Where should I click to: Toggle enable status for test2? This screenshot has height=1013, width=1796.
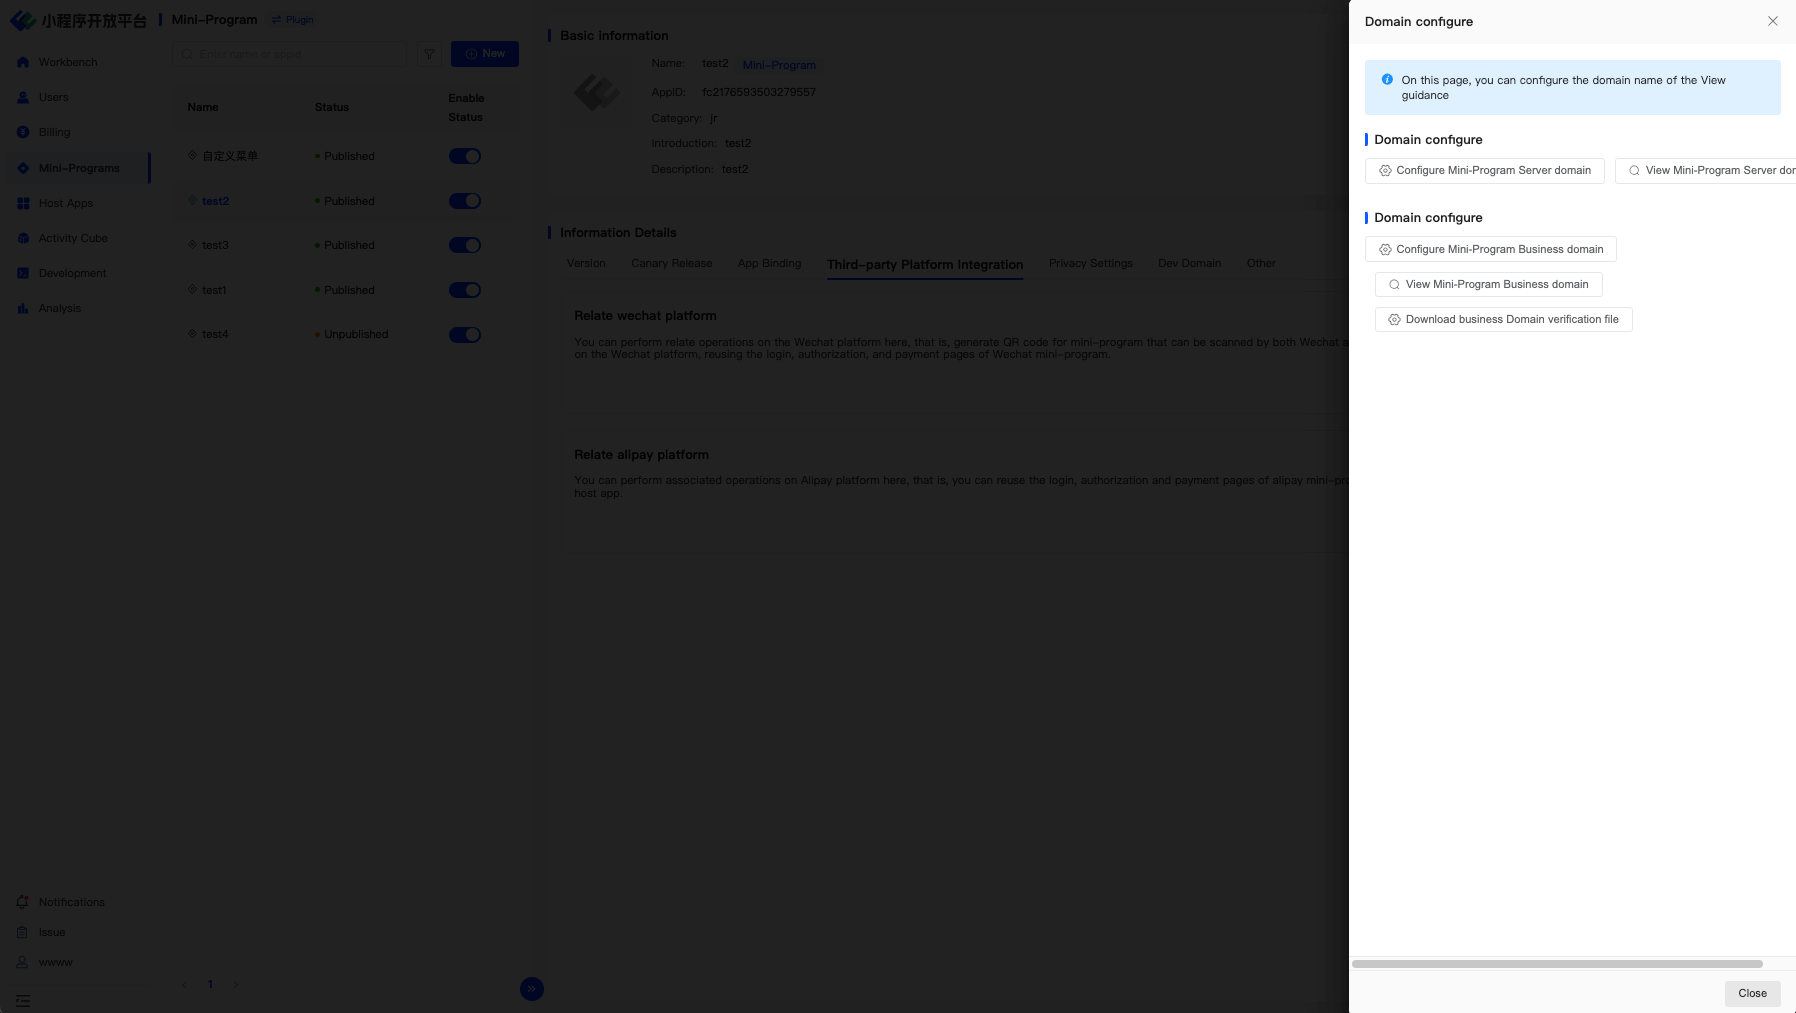[465, 201]
